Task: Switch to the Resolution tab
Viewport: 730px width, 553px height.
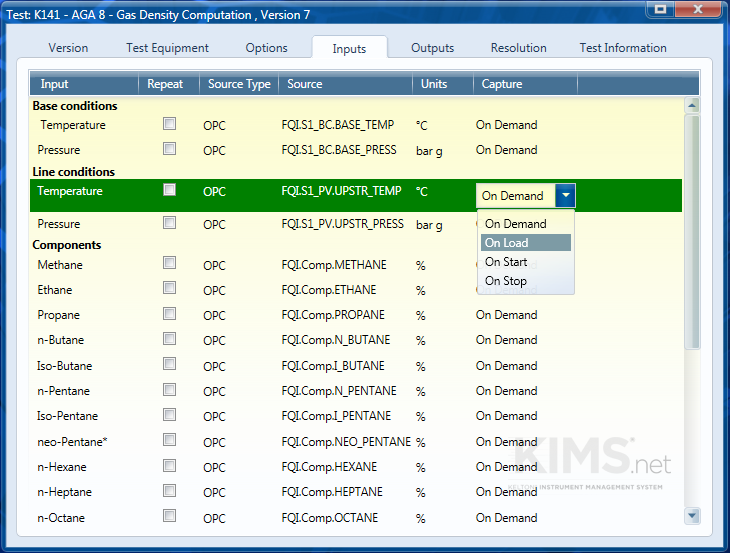Action: click(518, 48)
